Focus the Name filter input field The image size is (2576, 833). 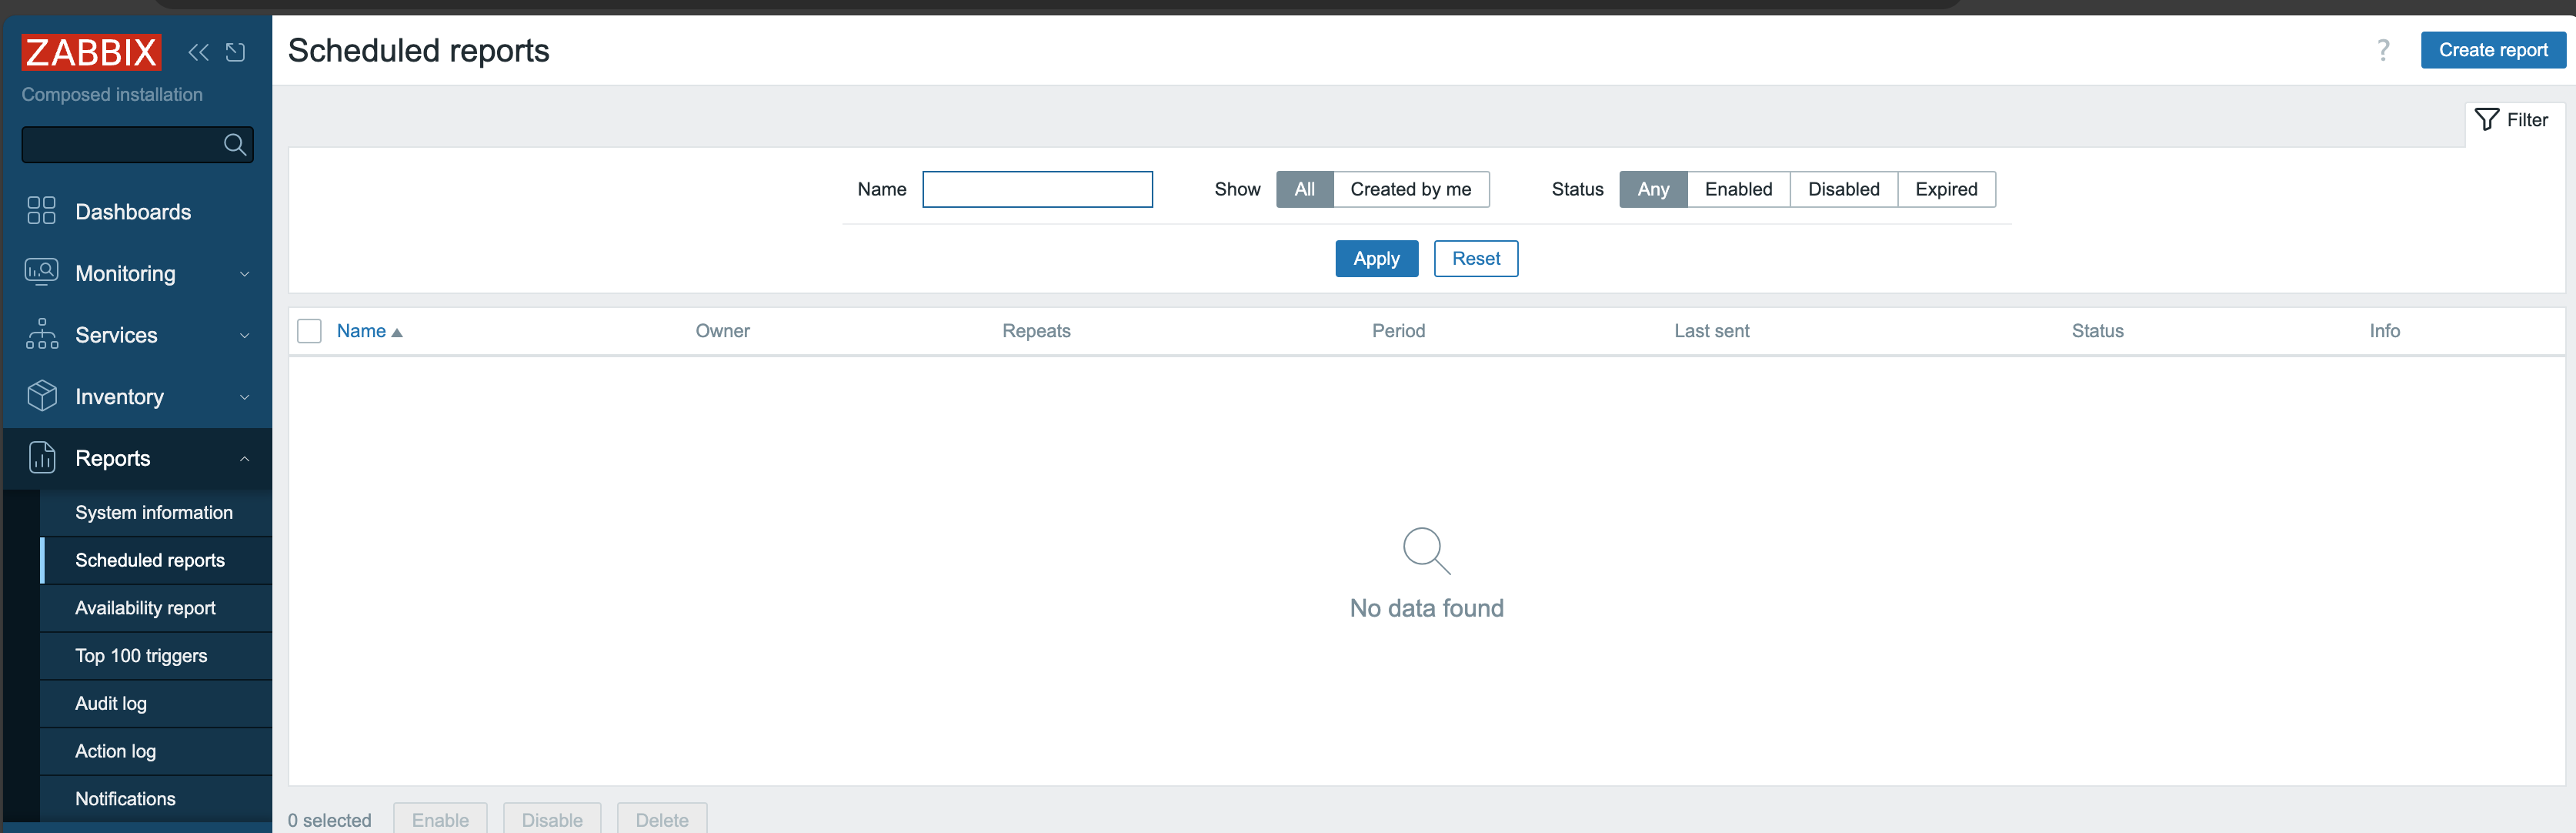1037,189
